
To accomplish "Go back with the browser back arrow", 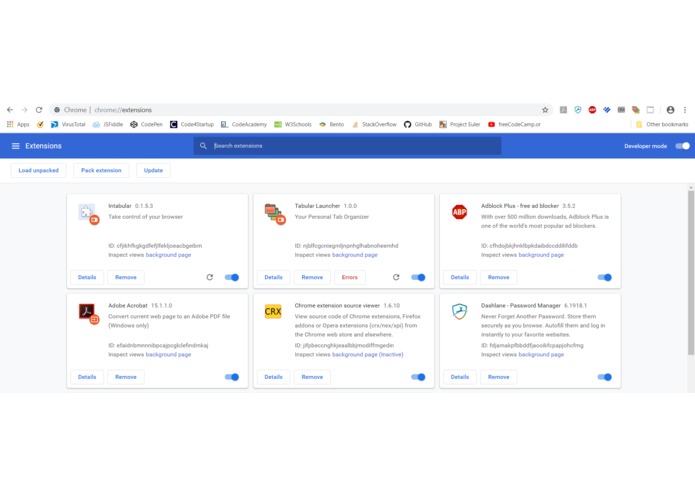I will pos(10,110).
